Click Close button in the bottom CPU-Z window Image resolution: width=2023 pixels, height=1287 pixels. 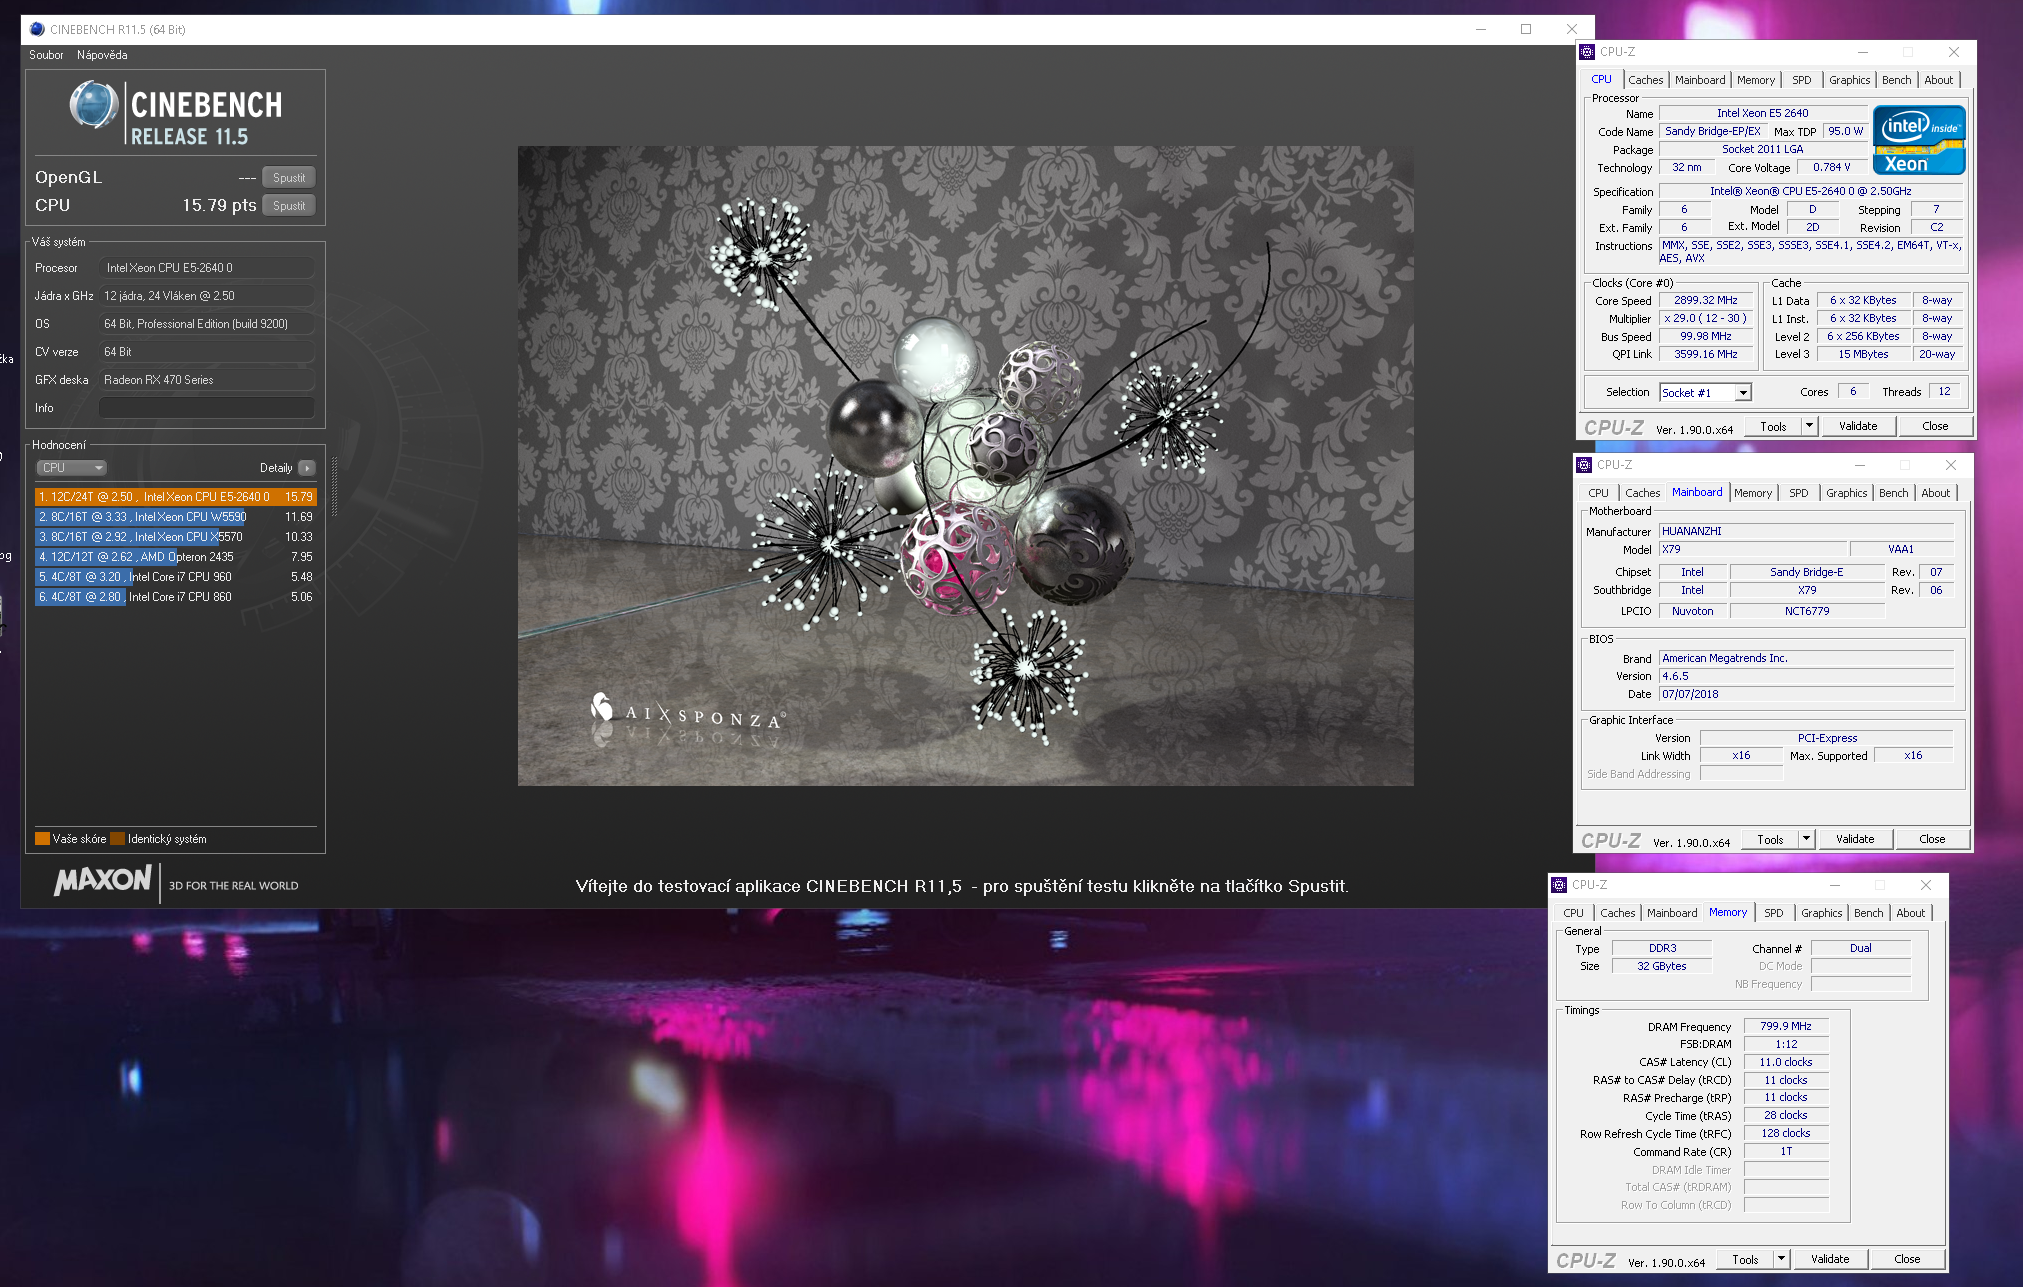(1907, 1260)
